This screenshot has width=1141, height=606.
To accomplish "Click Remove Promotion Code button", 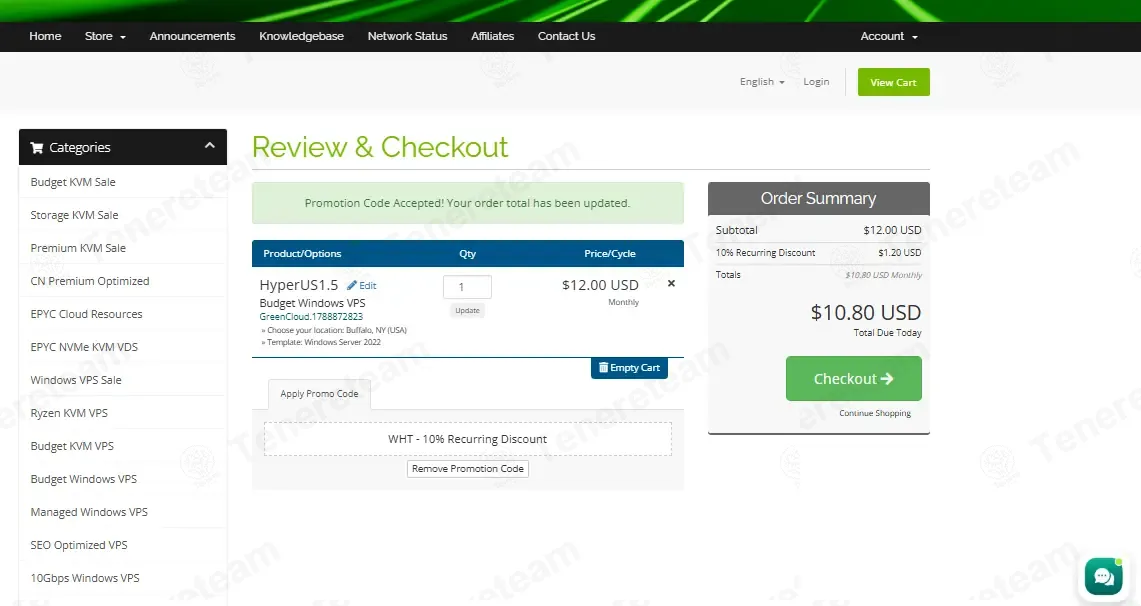I will click(x=468, y=469).
